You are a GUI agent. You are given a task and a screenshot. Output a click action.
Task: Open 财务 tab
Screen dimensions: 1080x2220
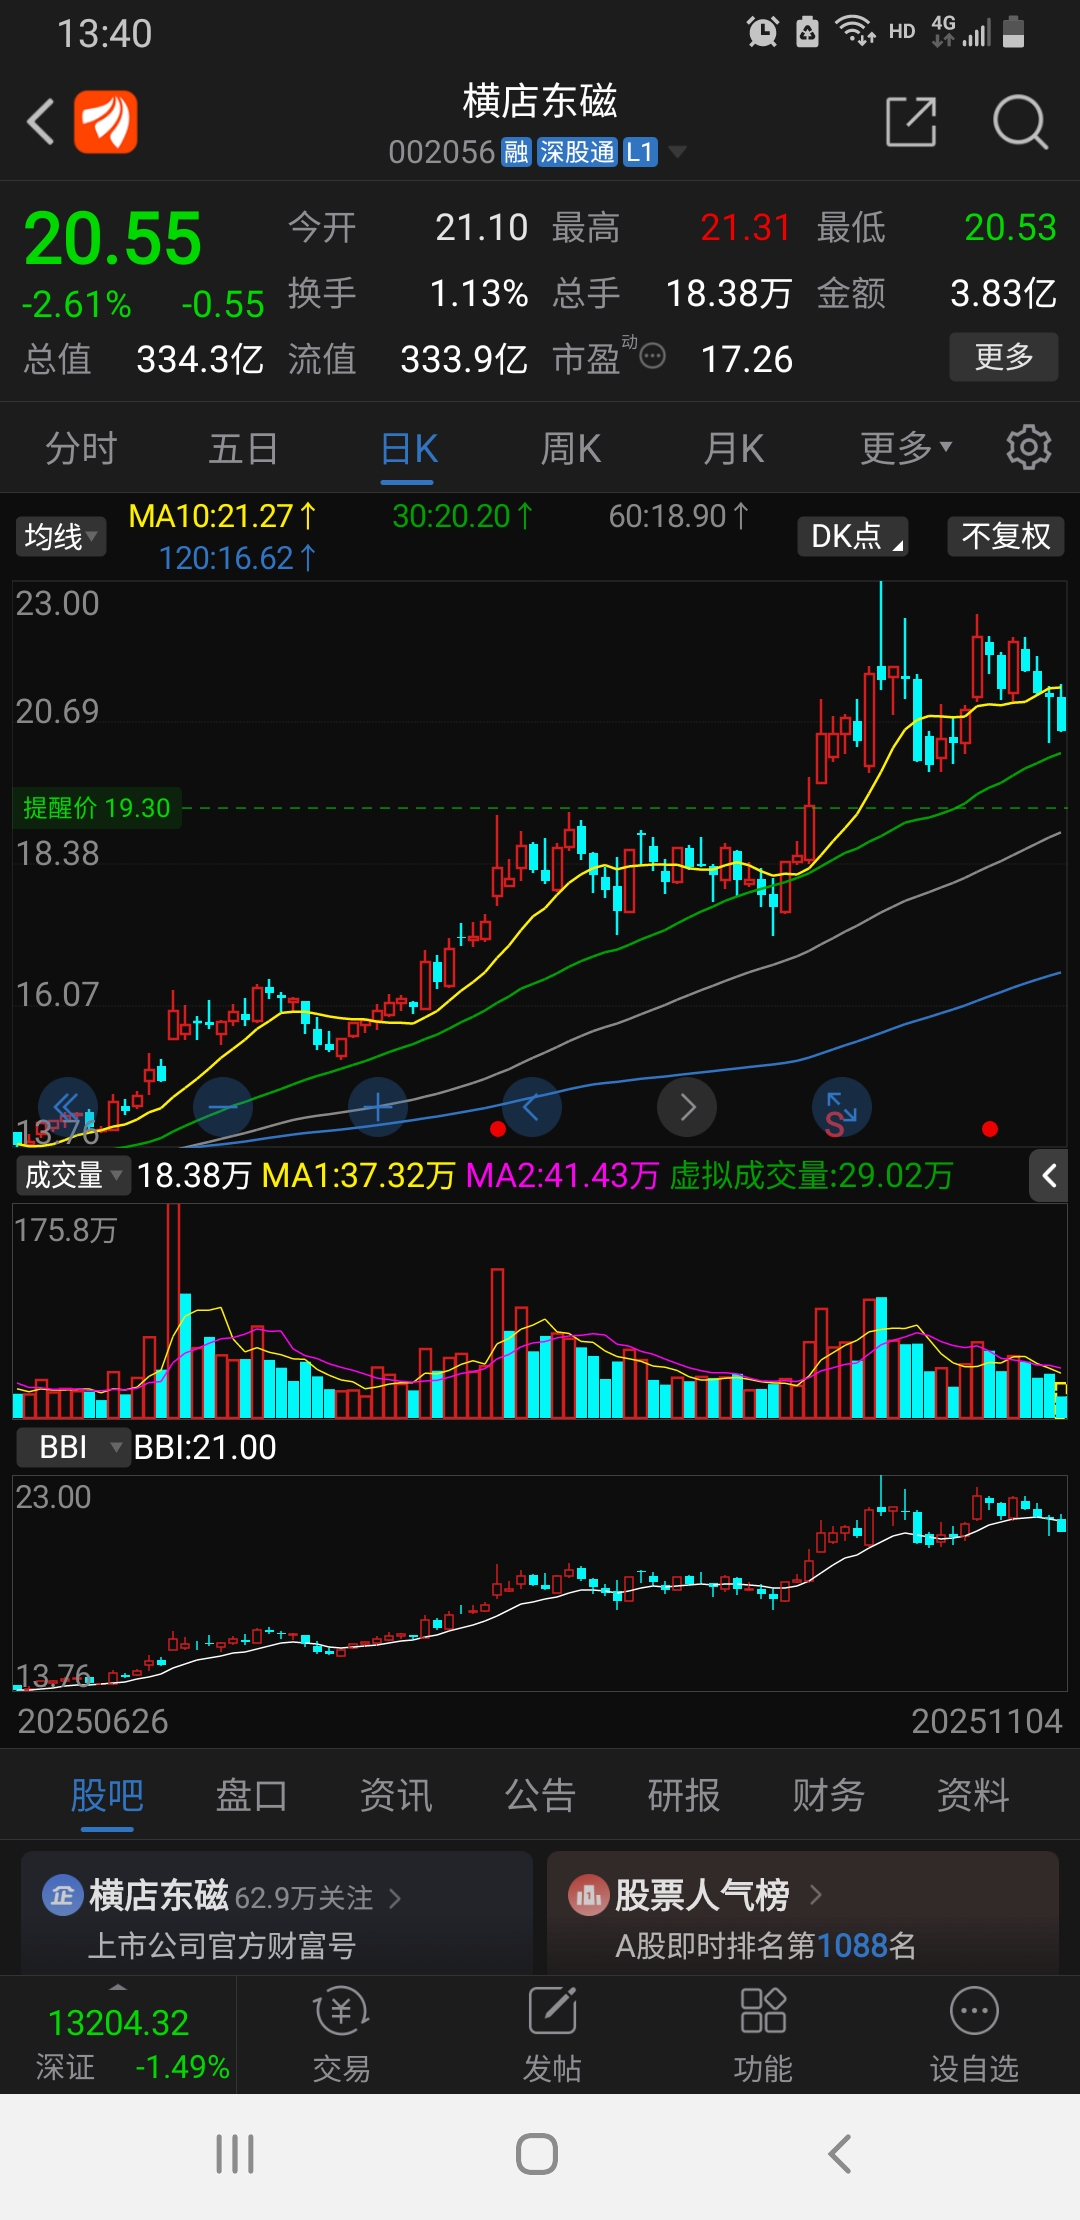(828, 1796)
